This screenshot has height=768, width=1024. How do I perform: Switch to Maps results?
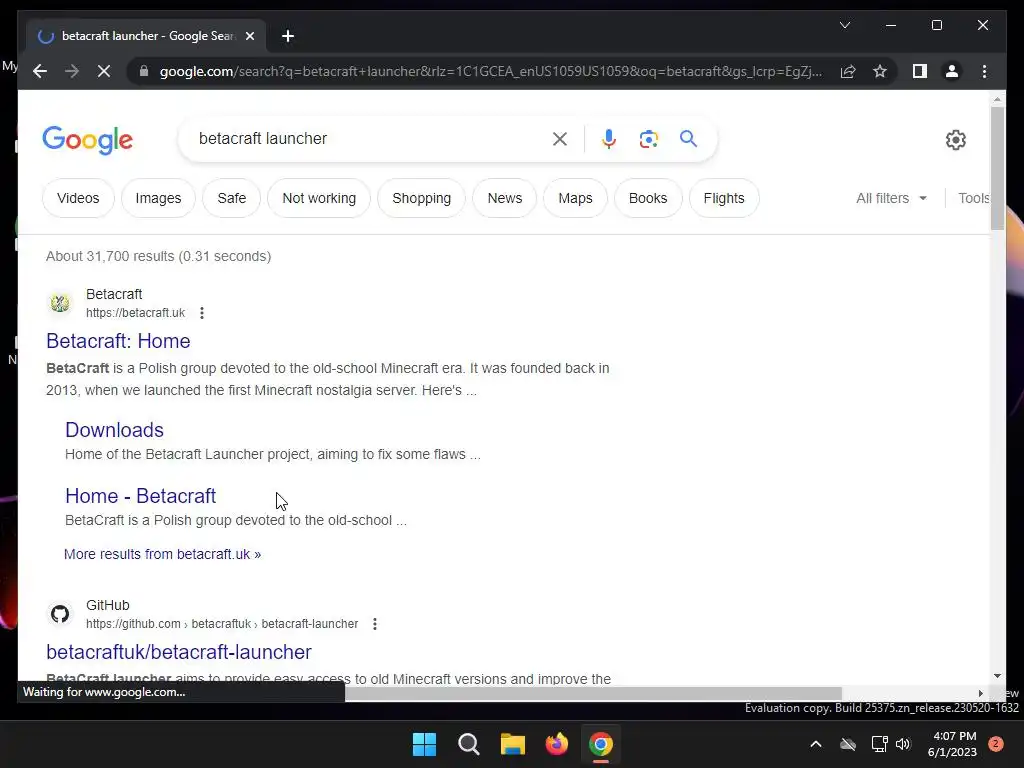pos(575,198)
